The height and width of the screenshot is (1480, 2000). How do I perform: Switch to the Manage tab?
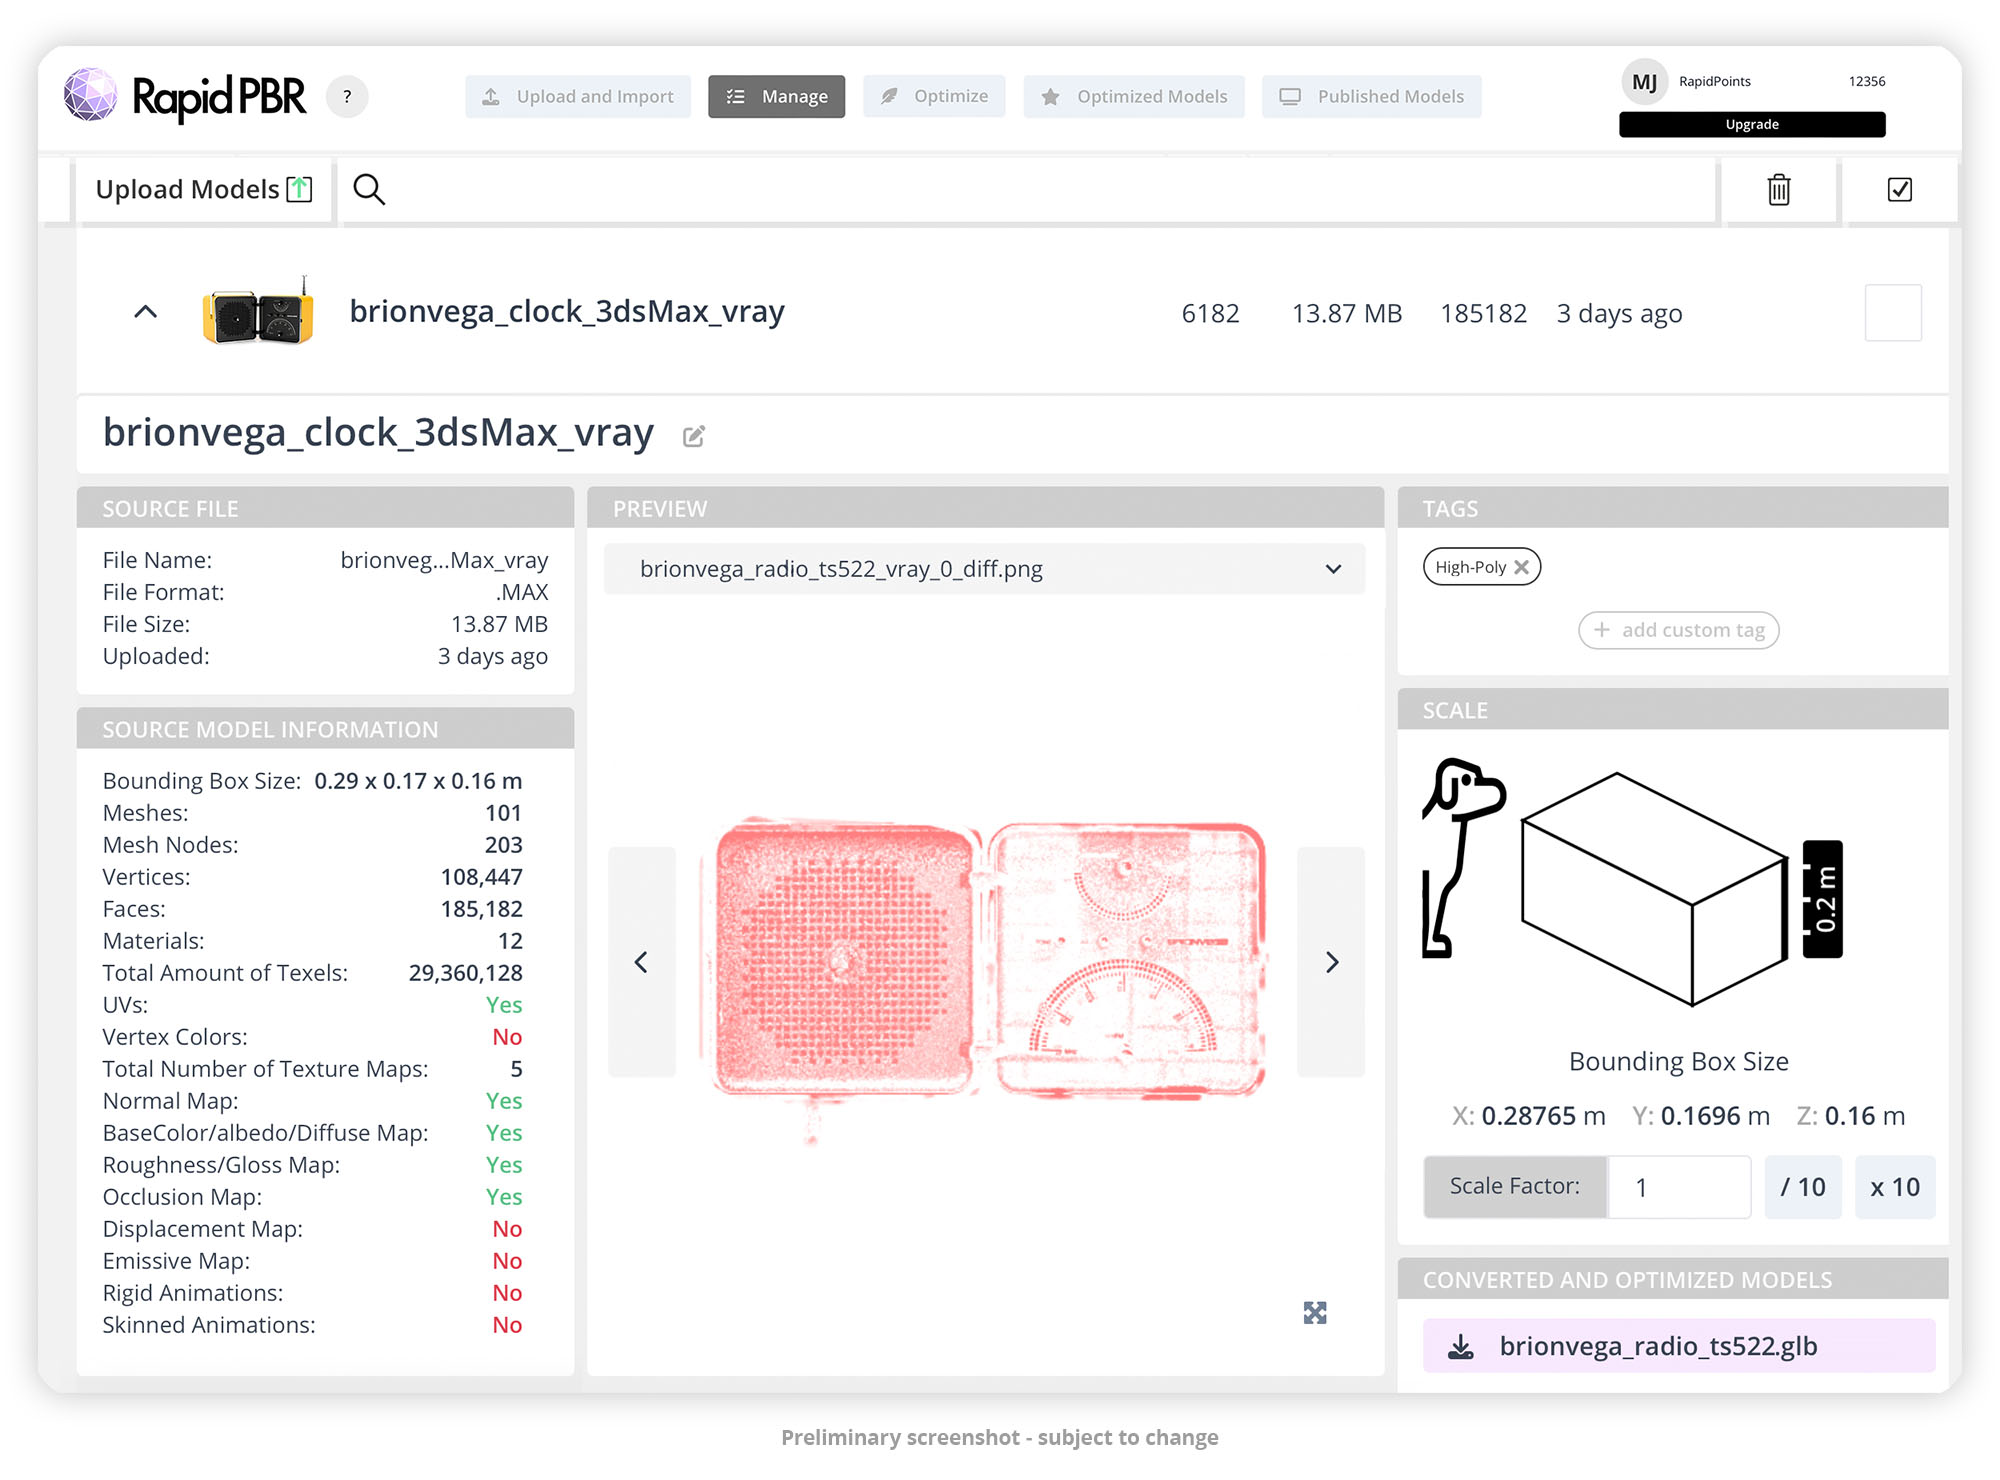[x=777, y=97]
